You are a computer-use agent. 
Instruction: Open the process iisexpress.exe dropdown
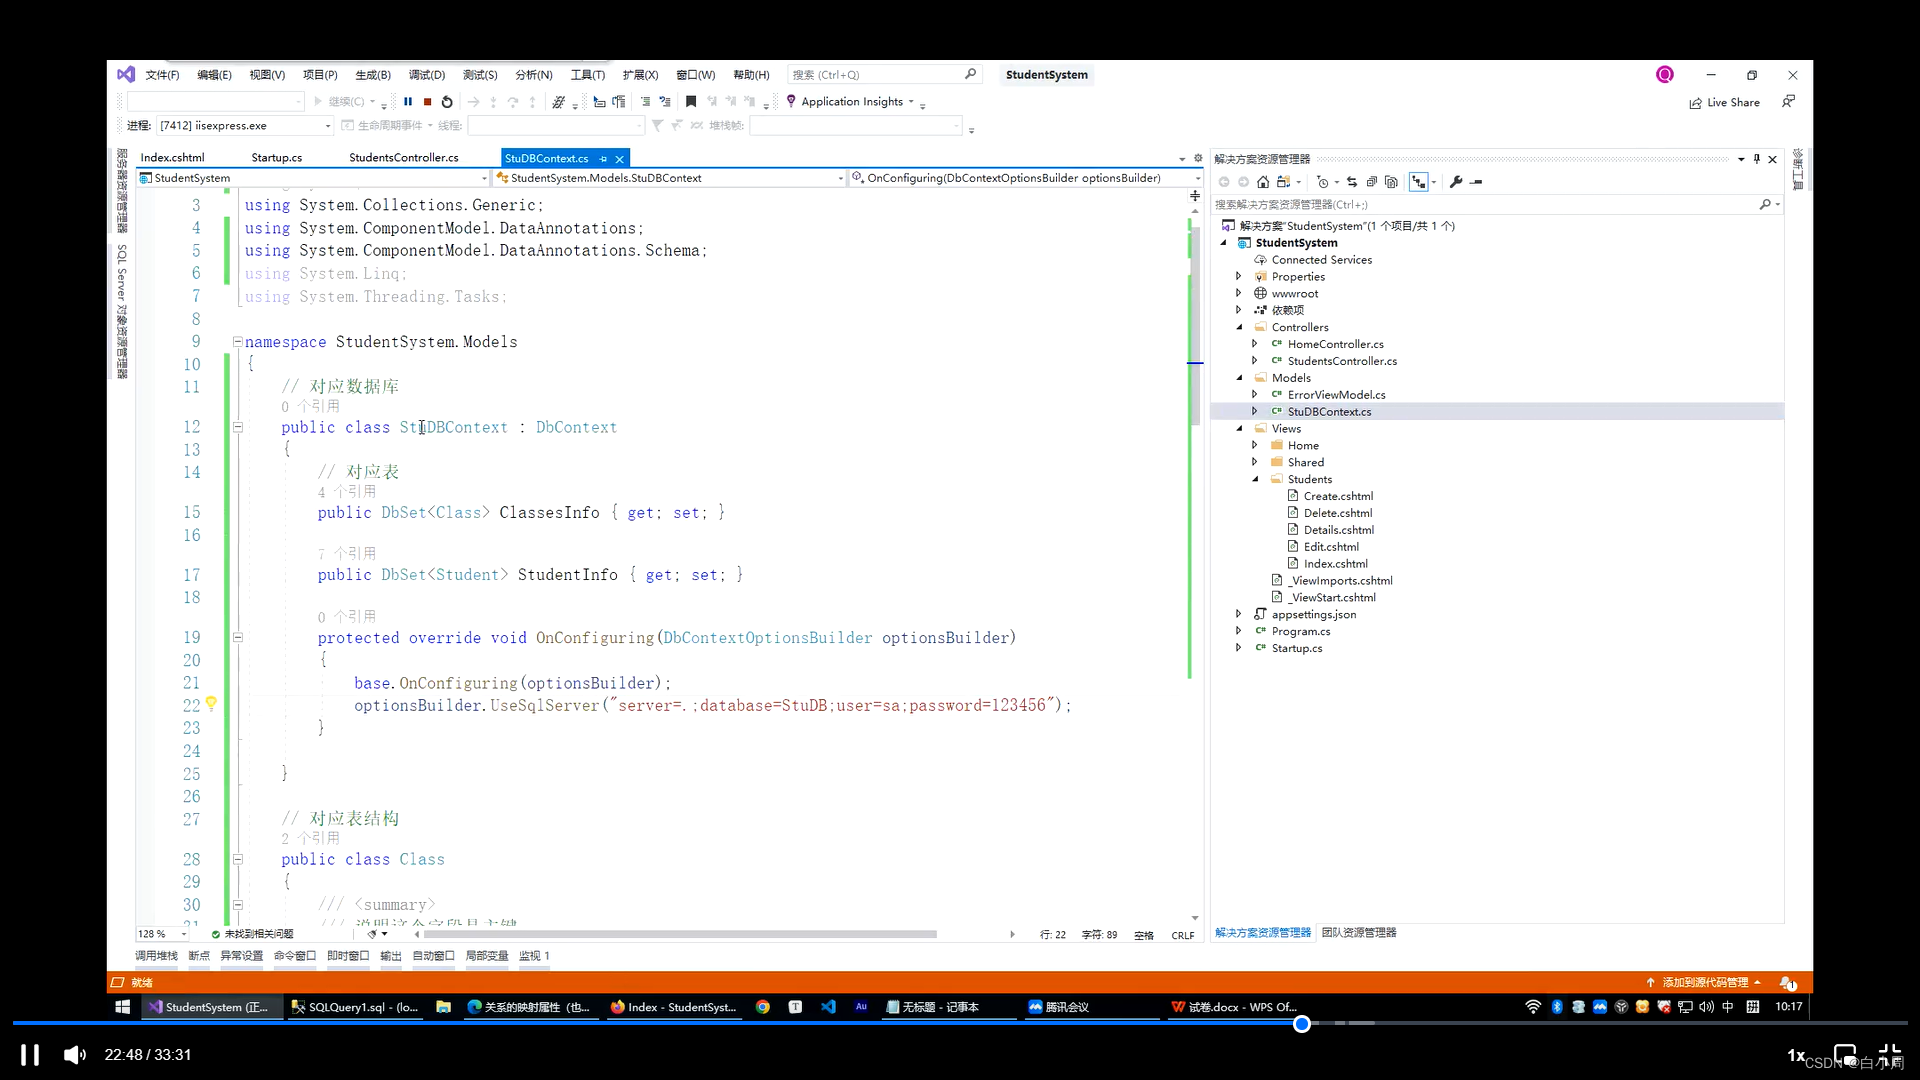pos(327,126)
